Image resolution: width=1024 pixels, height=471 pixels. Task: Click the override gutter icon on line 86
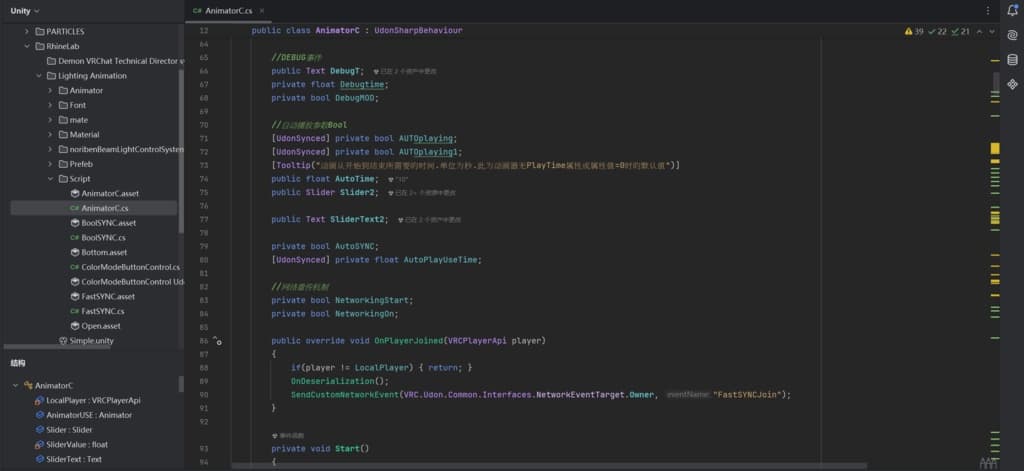click(x=217, y=340)
